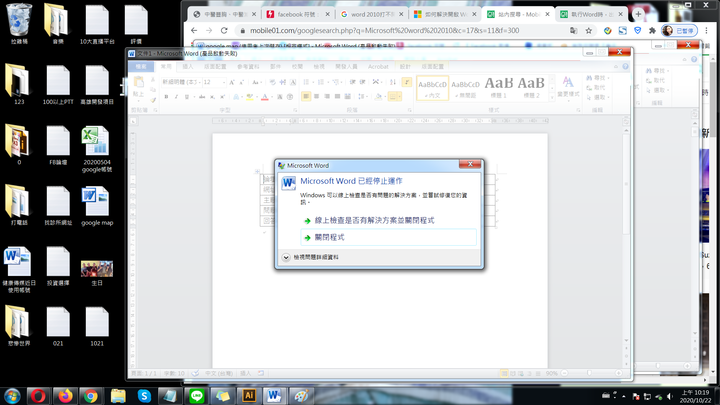Expand the styles gallery more arrow
720x405 pixels.
click(x=551, y=97)
